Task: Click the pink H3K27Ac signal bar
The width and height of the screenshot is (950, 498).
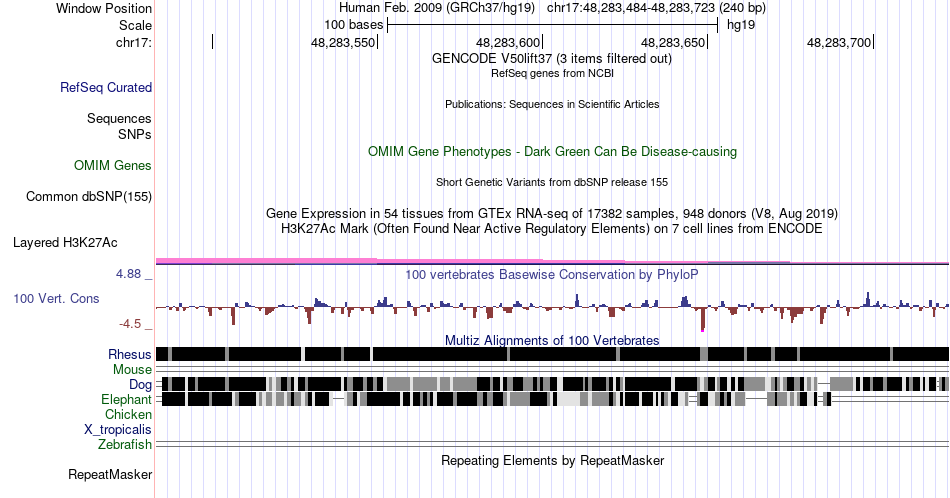Action: pos(552,261)
